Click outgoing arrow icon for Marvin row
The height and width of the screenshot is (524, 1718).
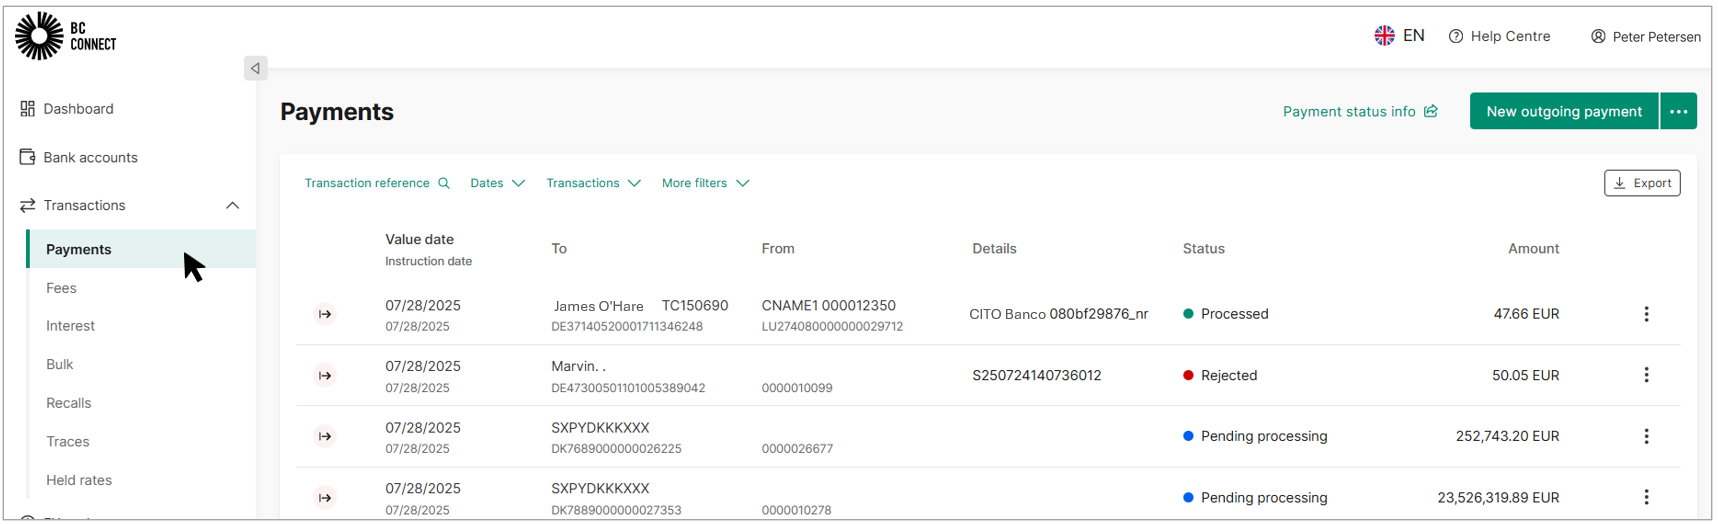pos(325,376)
